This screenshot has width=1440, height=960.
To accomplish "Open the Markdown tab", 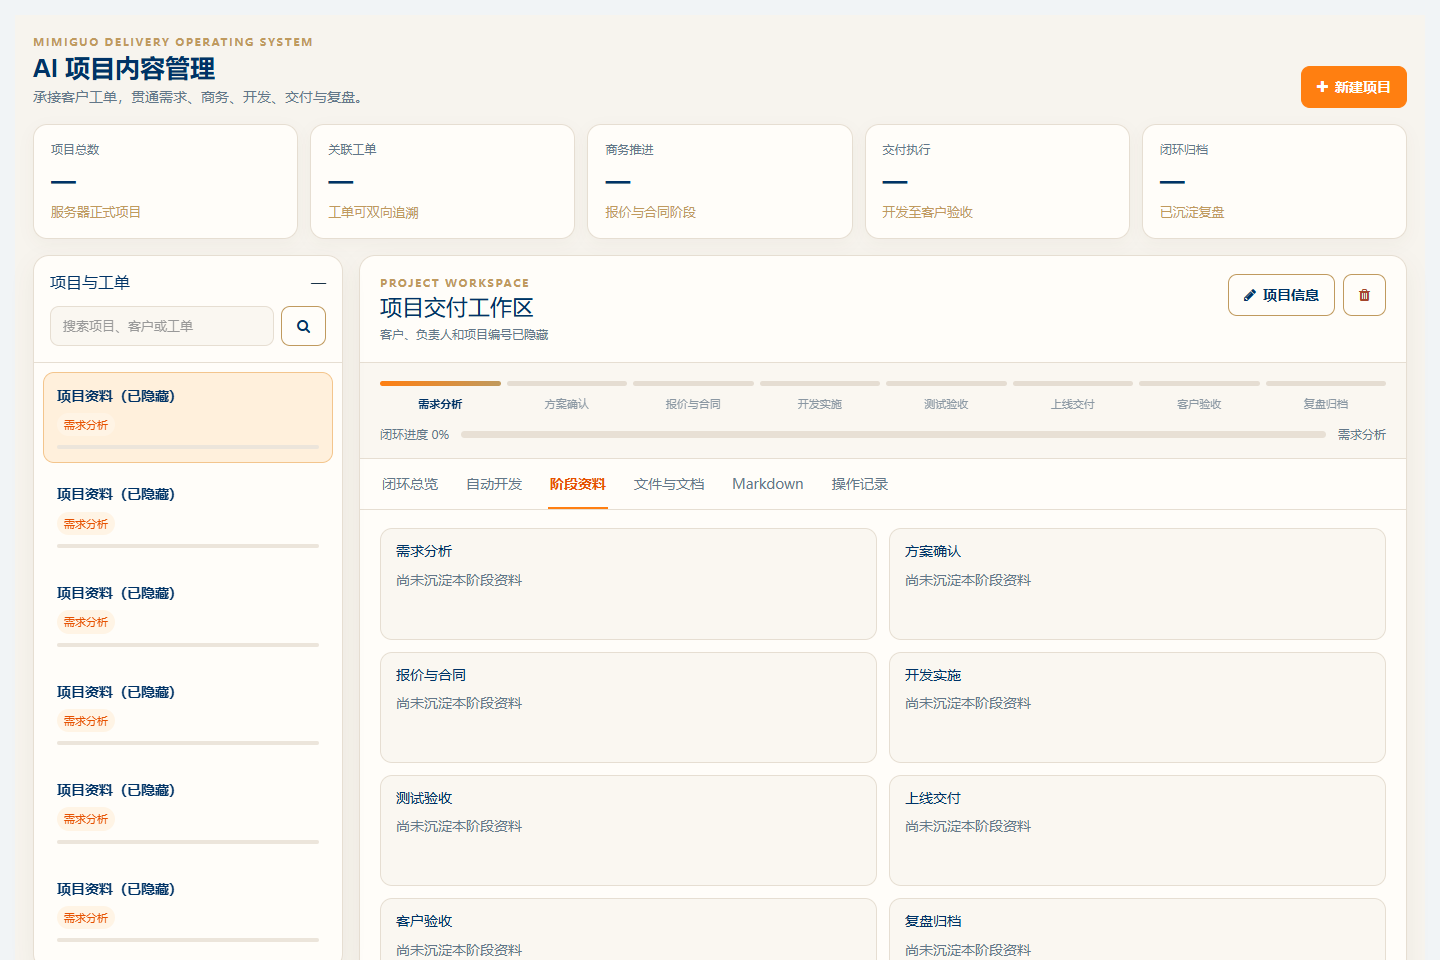I will click(768, 484).
